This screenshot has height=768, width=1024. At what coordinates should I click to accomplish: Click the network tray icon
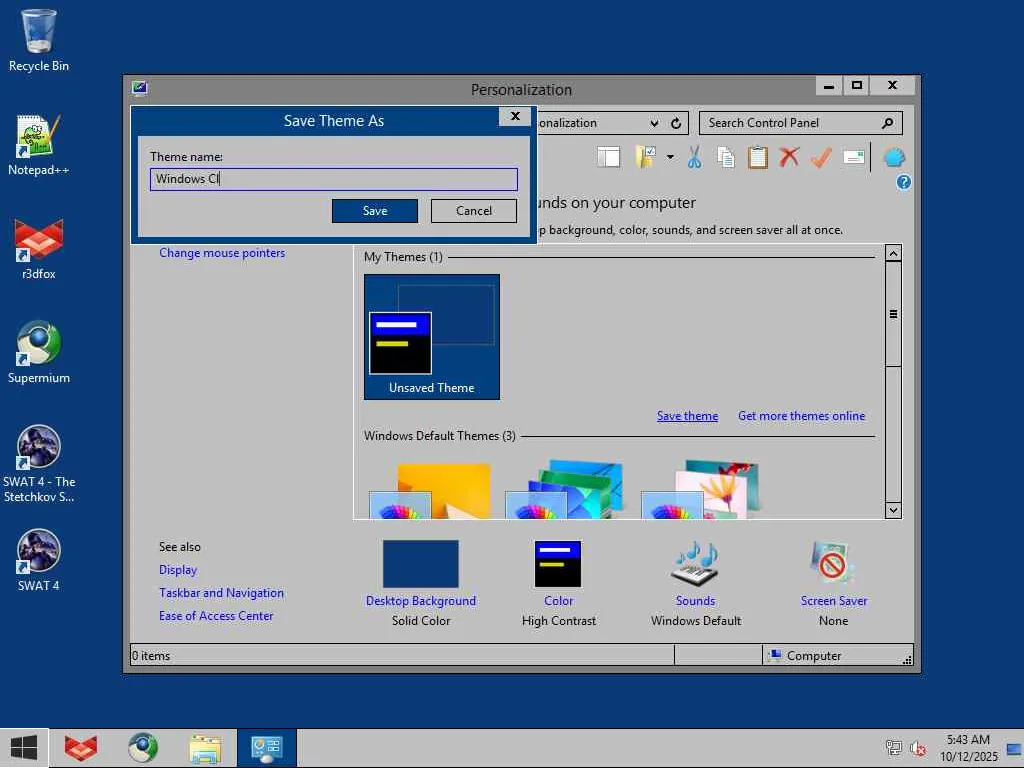[x=893, y=748]
